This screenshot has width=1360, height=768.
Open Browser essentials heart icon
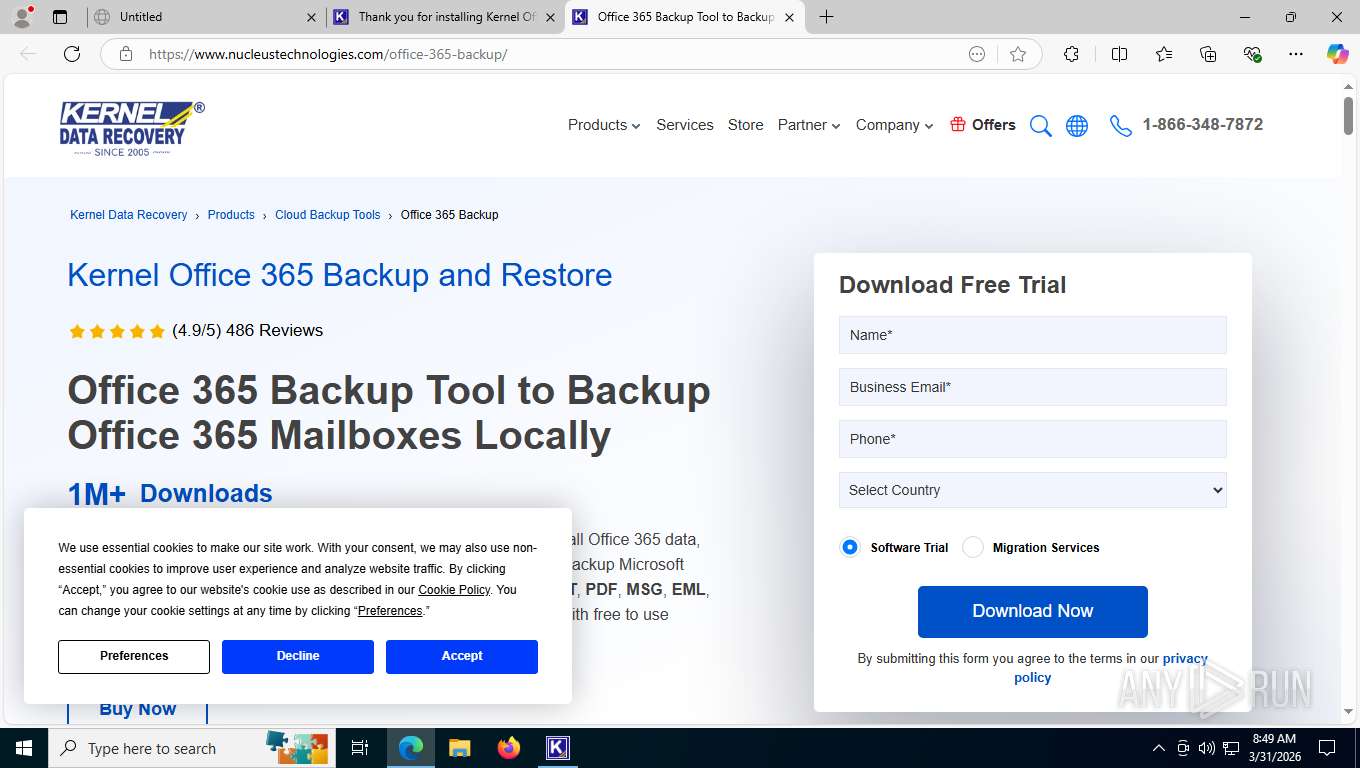1252,54
